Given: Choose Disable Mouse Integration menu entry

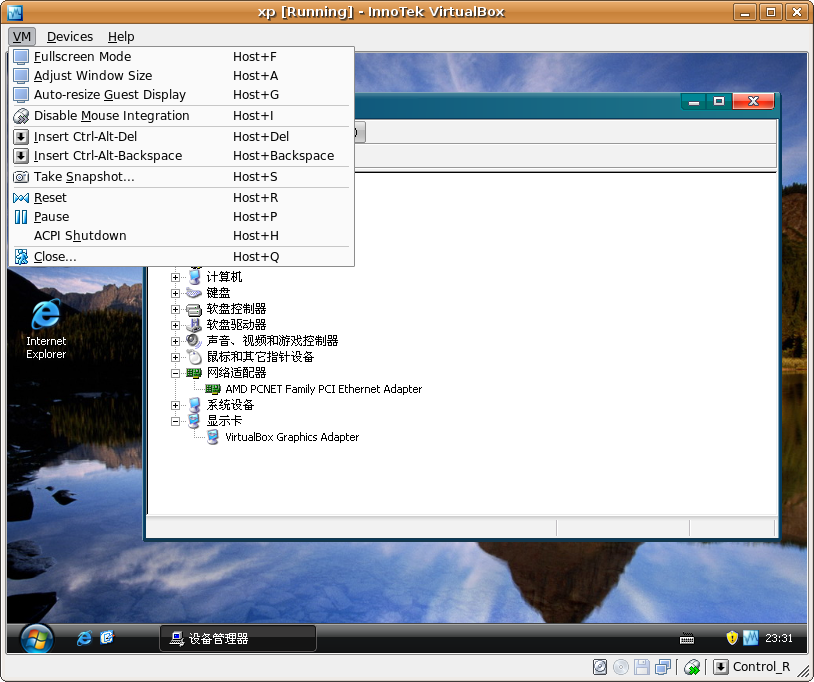Looking at the screenshot, I should click(x=181, y=116).
